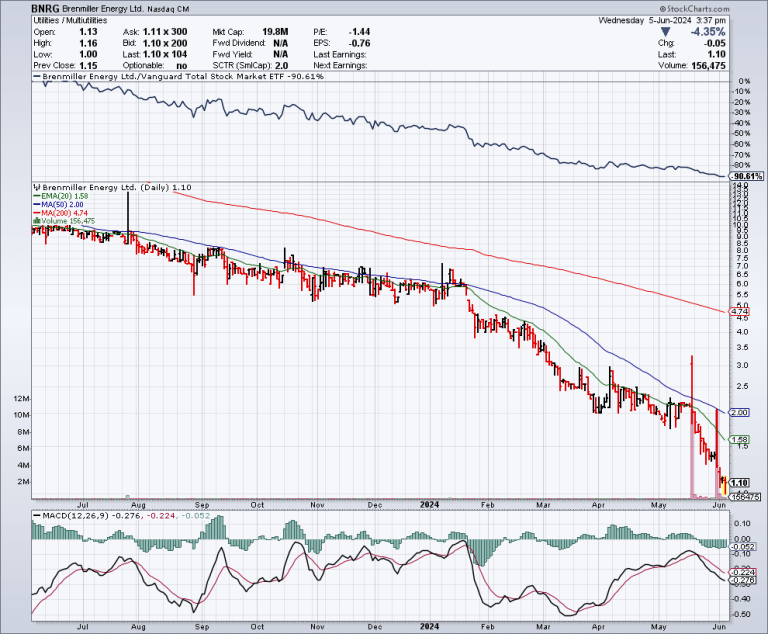Click the Nov label on MACD panel axis
Viewport: 768px width, 634px height.
click(317, 627)
